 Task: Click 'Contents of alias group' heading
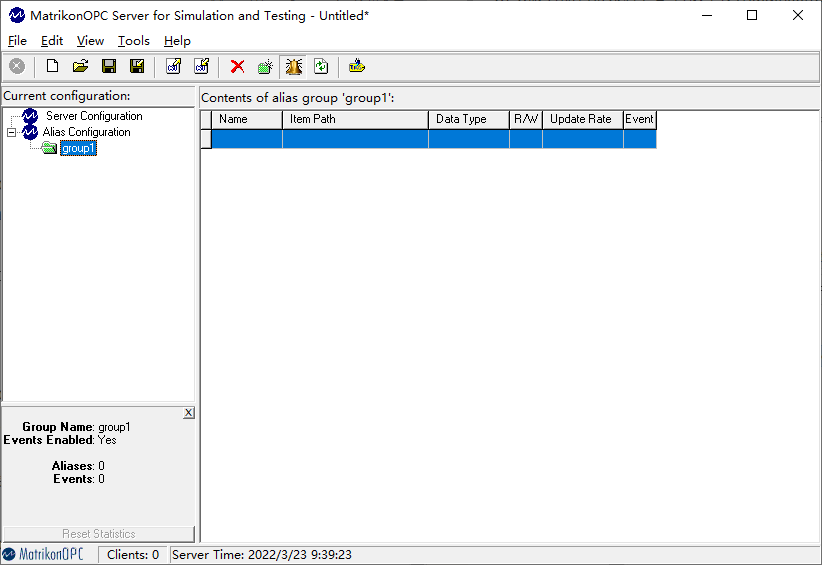[297, 98]
